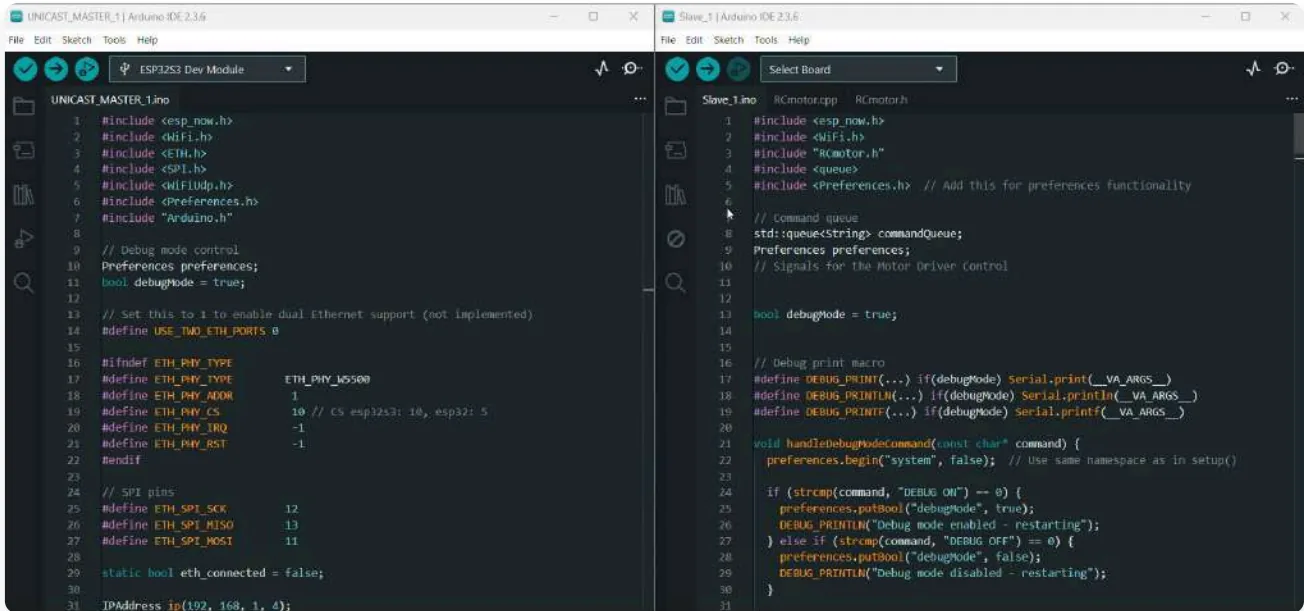Open Library Manager in UNICAST_MASTER_1 sidebar

tap(24, 194)
